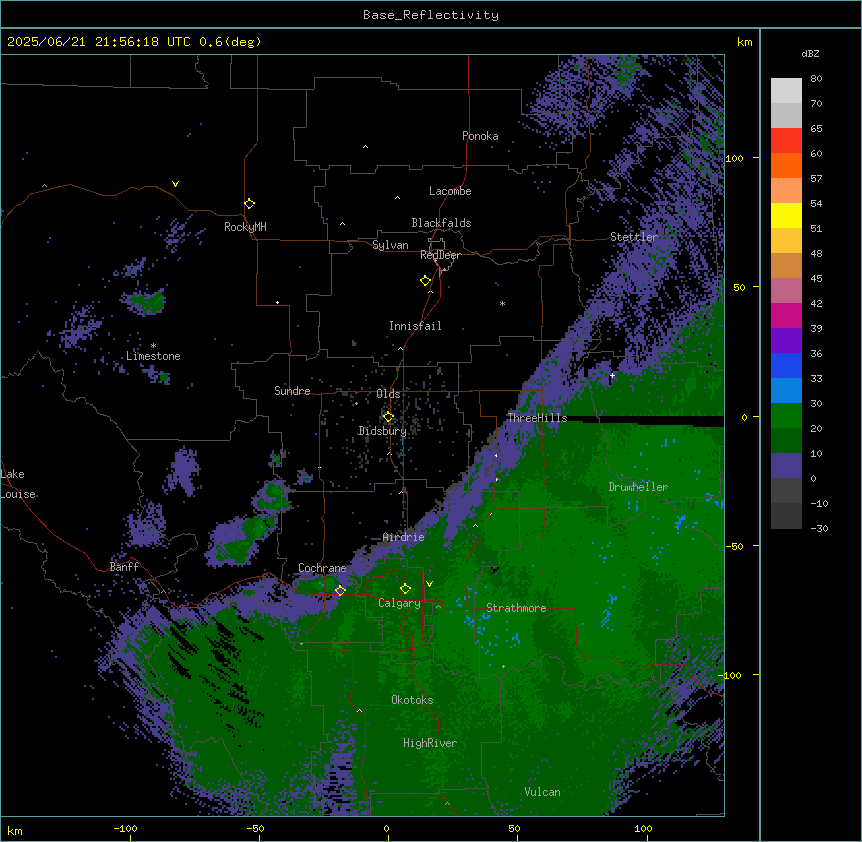
Task: Click the dBZ legend heading
Action: [x=810, y=54]
